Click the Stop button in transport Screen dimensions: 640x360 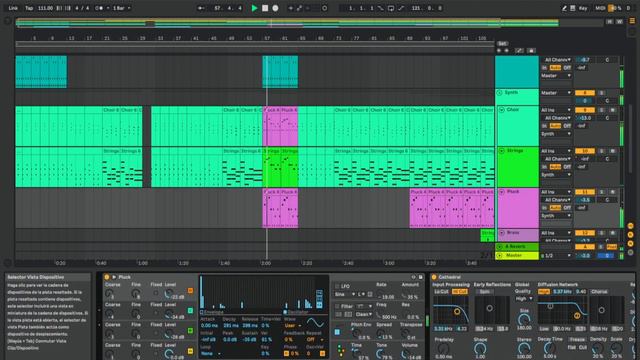click(x=265, y=8)
